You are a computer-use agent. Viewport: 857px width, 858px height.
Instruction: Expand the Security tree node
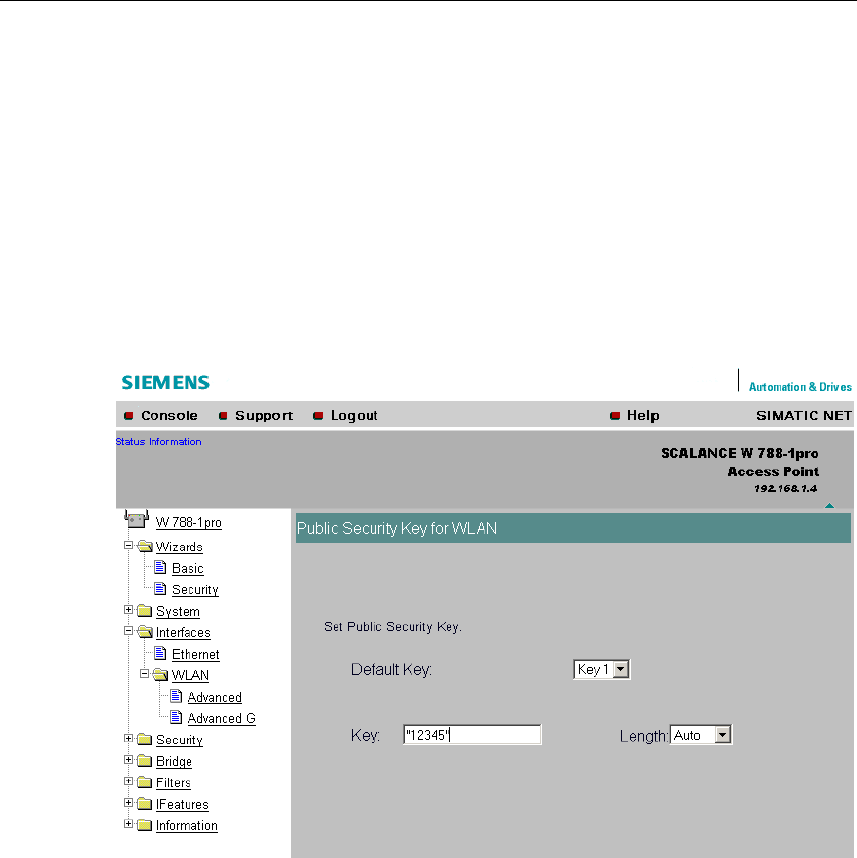point(128,738)
